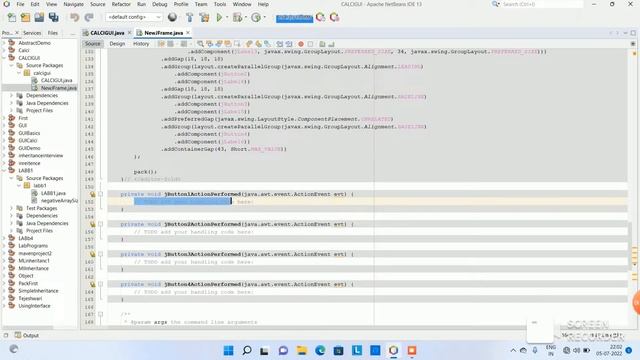Image resolution: width=640 pixels, height=360 pixels.
Task: Click the New File toolbar icon
Action: (x=12, y=17)
